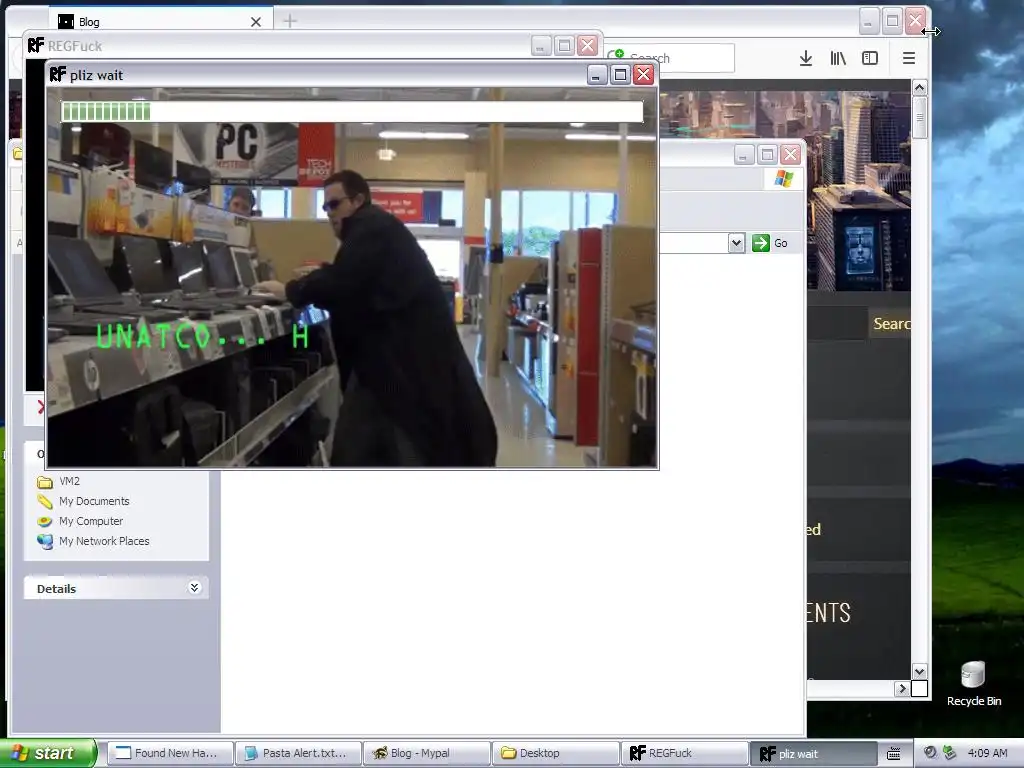Open the Explorer address bar dropdown

pos(736,243)
